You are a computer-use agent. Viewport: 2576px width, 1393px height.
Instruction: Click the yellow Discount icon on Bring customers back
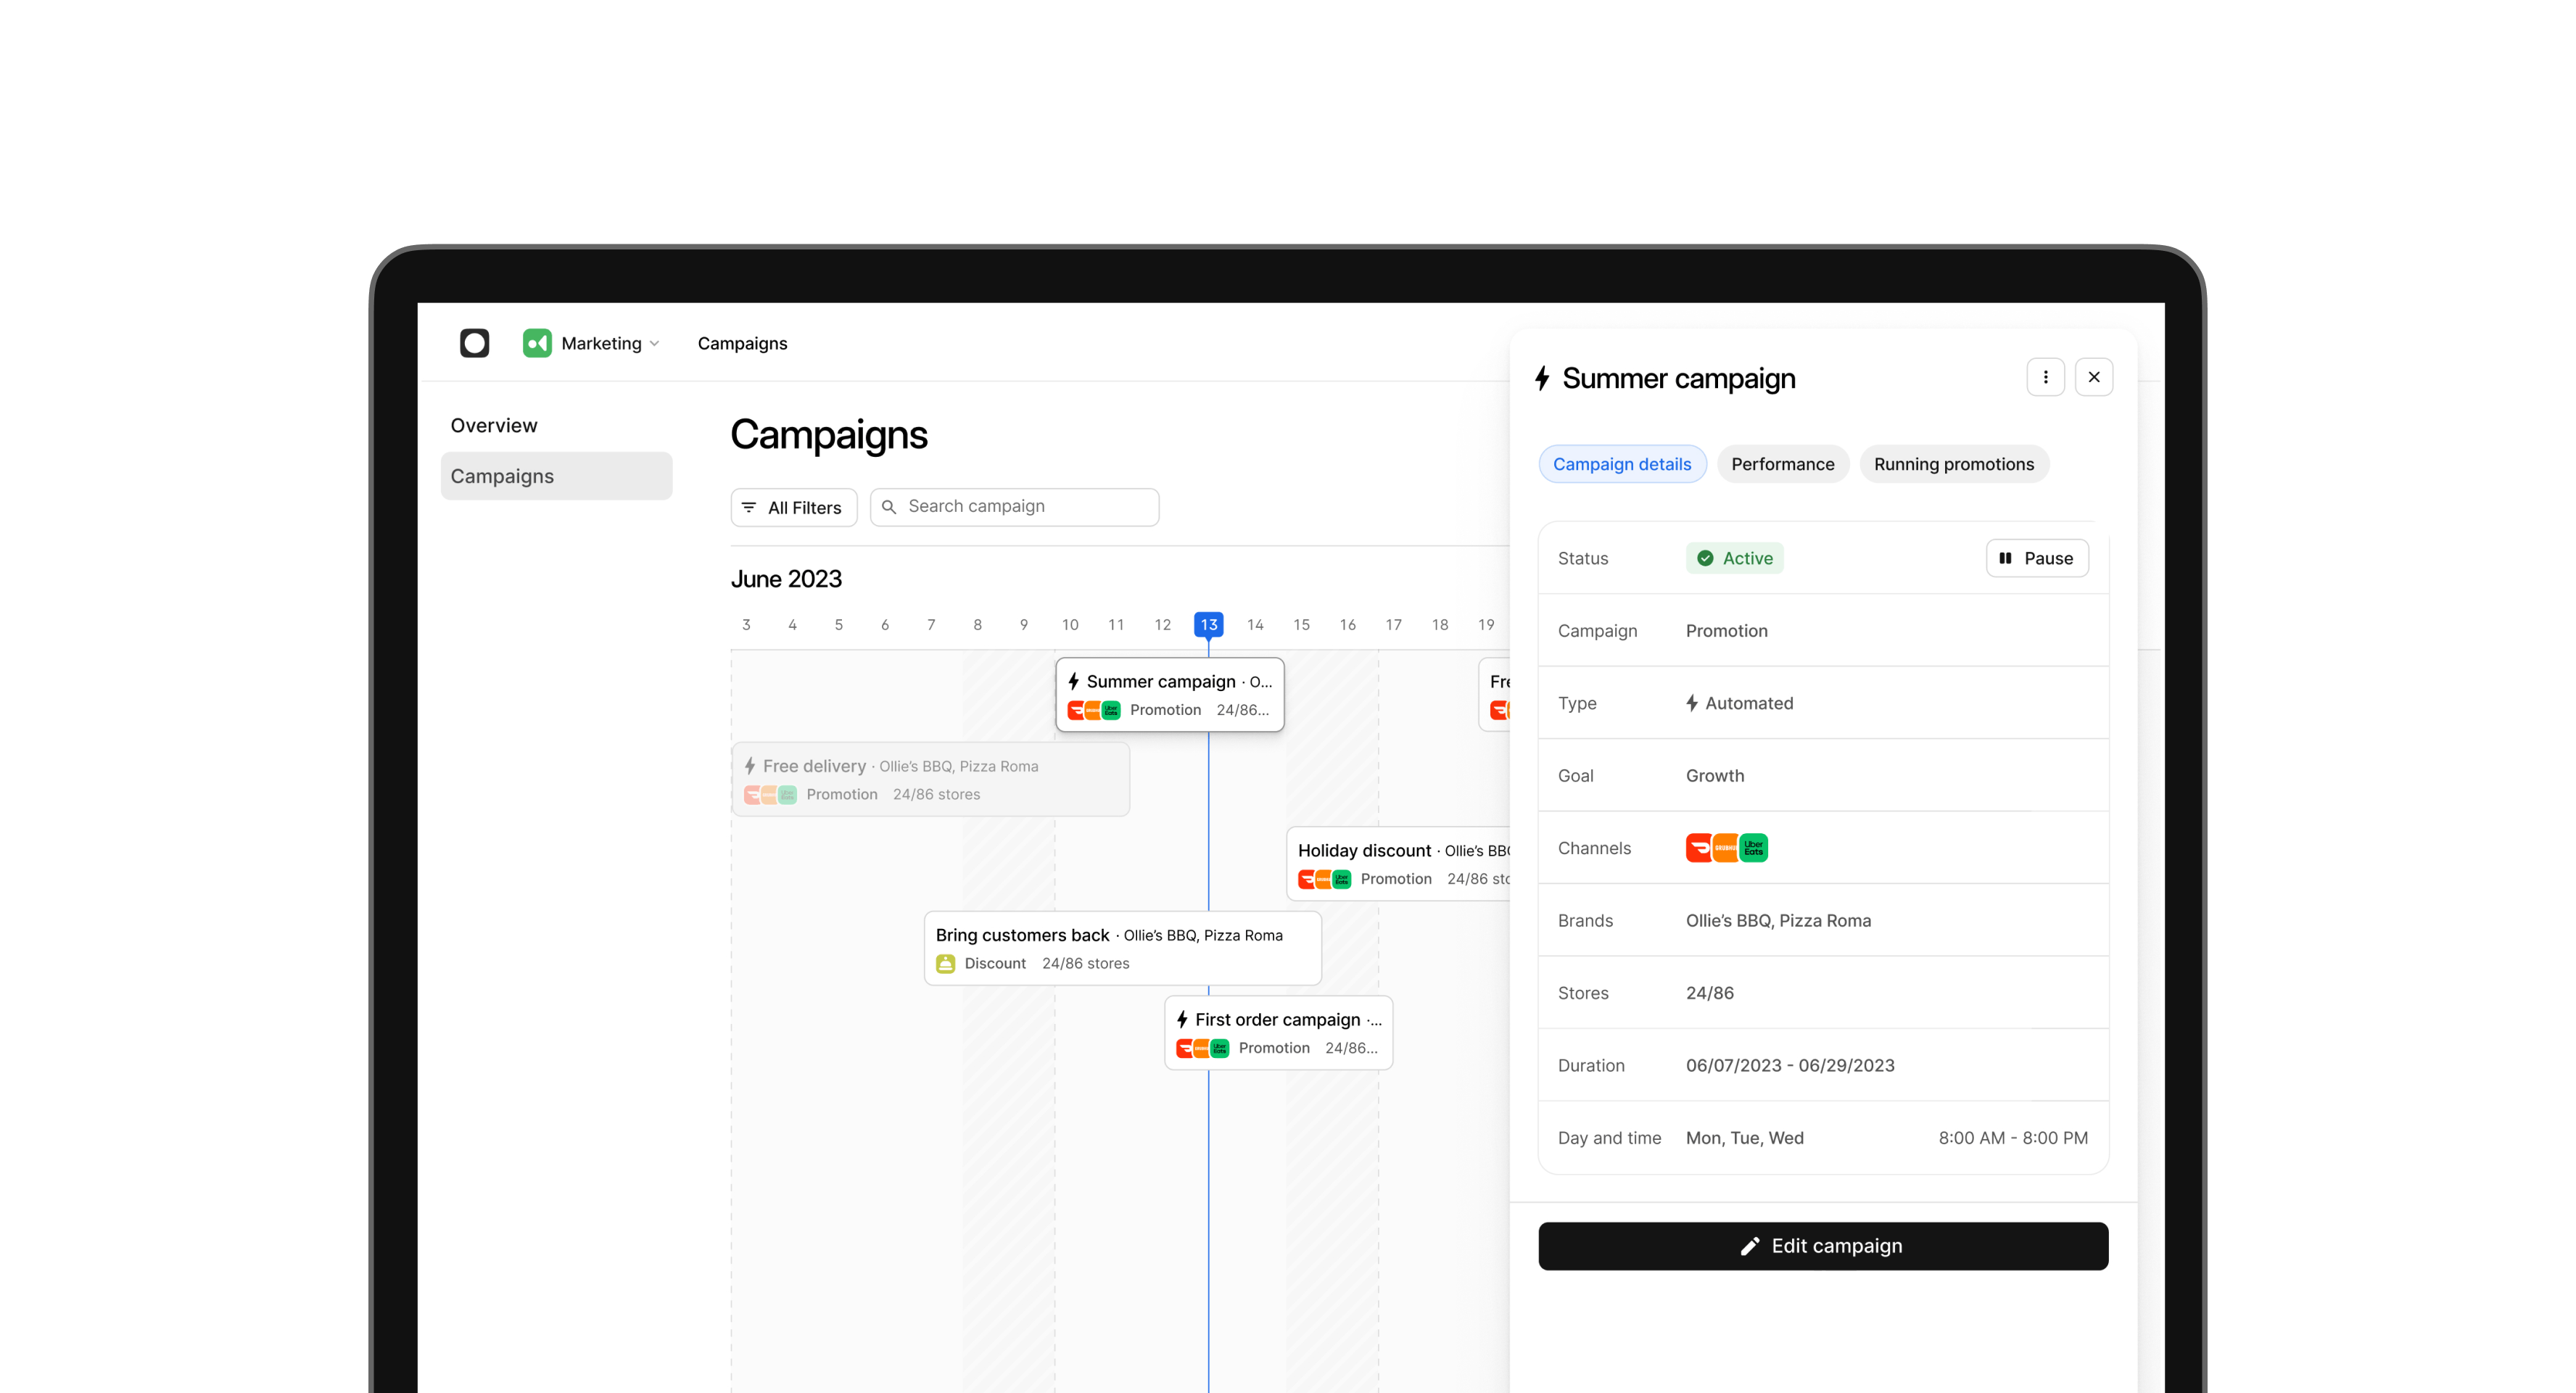click(945, 963)
